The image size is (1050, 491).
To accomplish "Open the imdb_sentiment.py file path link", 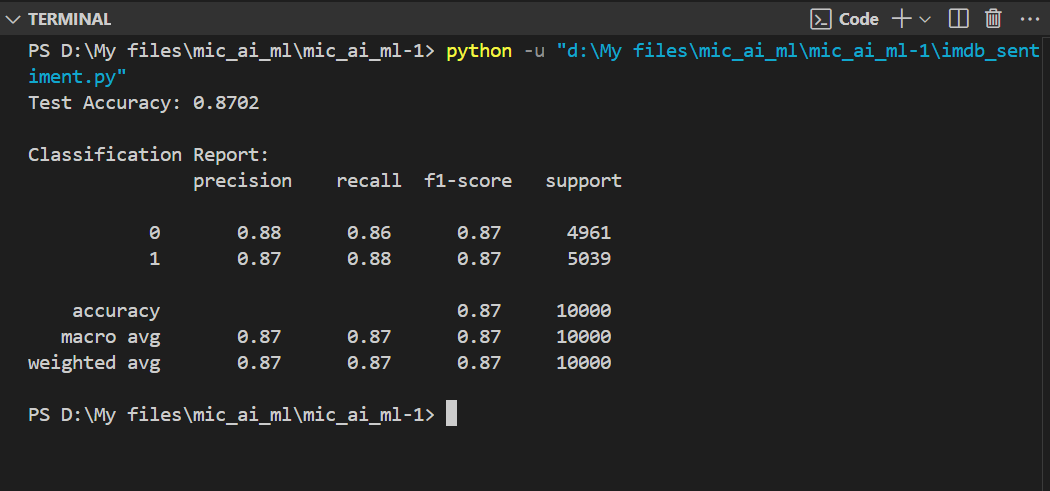I will click(798, 51).
